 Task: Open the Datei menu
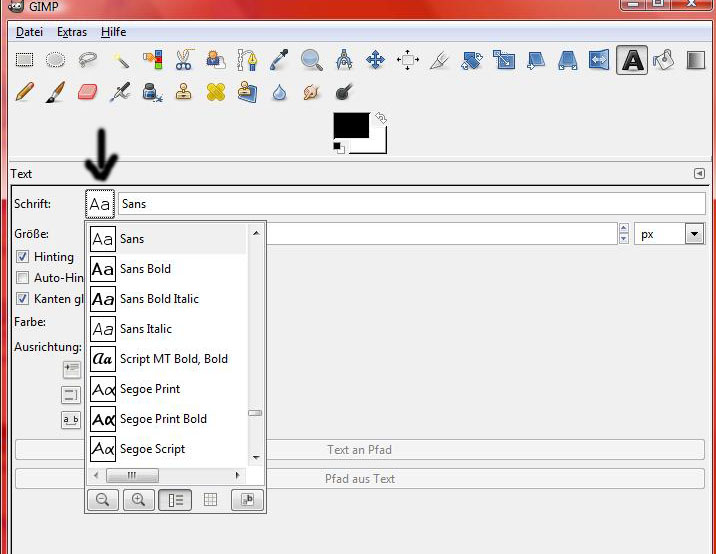pos(29,32)
